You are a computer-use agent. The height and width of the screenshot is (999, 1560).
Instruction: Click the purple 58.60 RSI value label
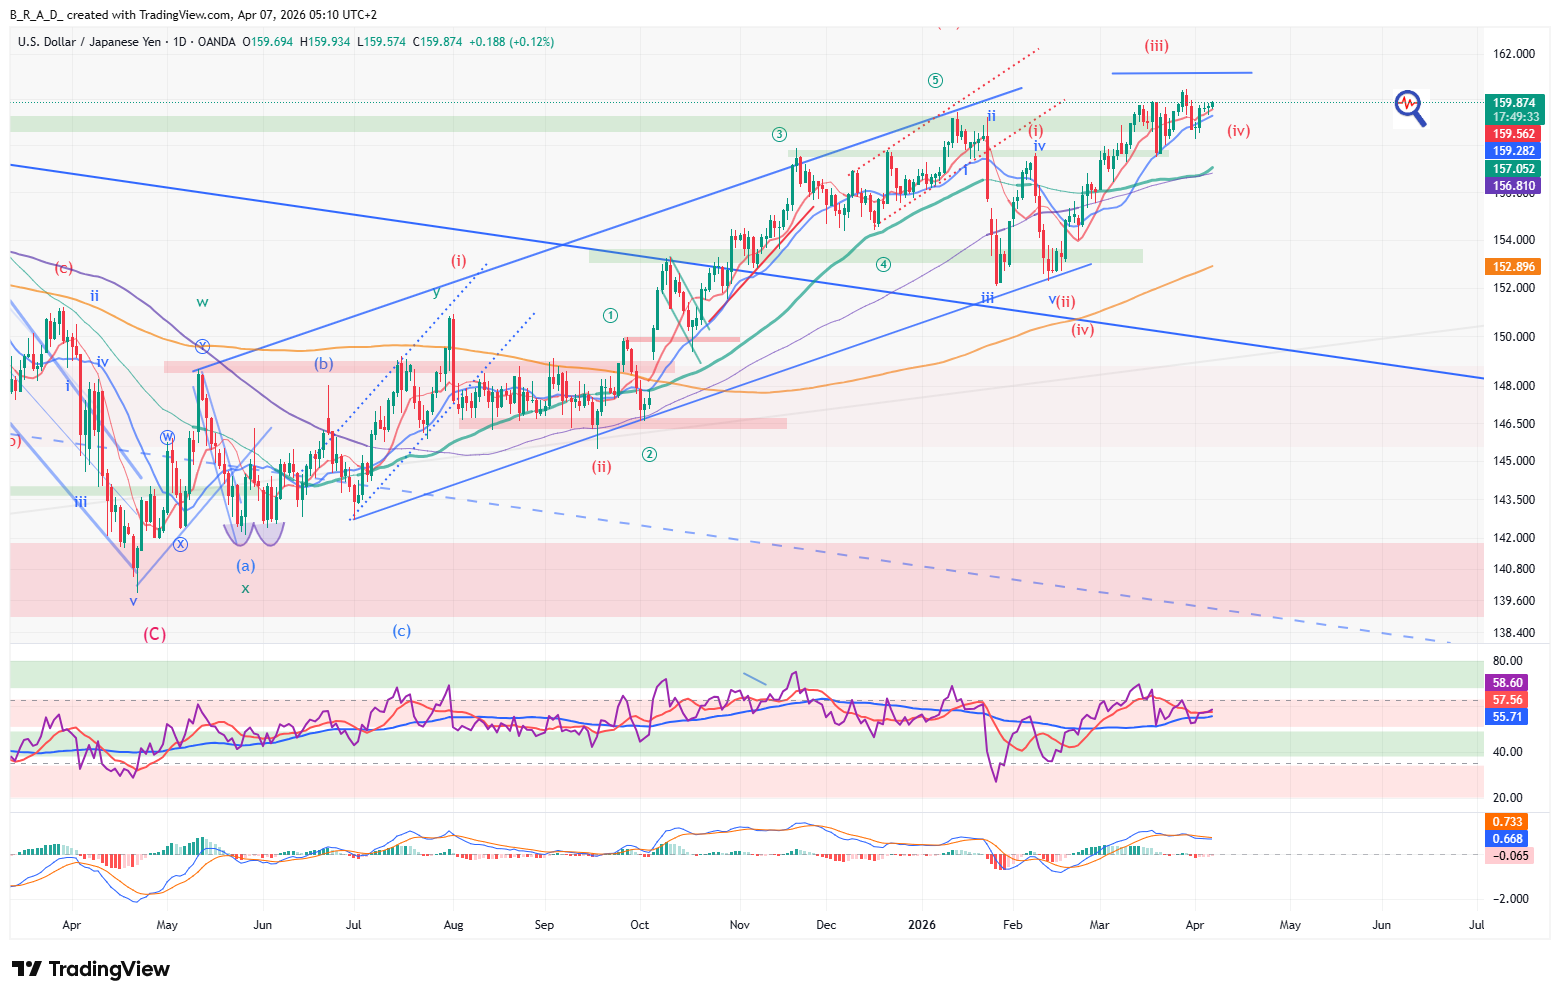[1507, 683]
